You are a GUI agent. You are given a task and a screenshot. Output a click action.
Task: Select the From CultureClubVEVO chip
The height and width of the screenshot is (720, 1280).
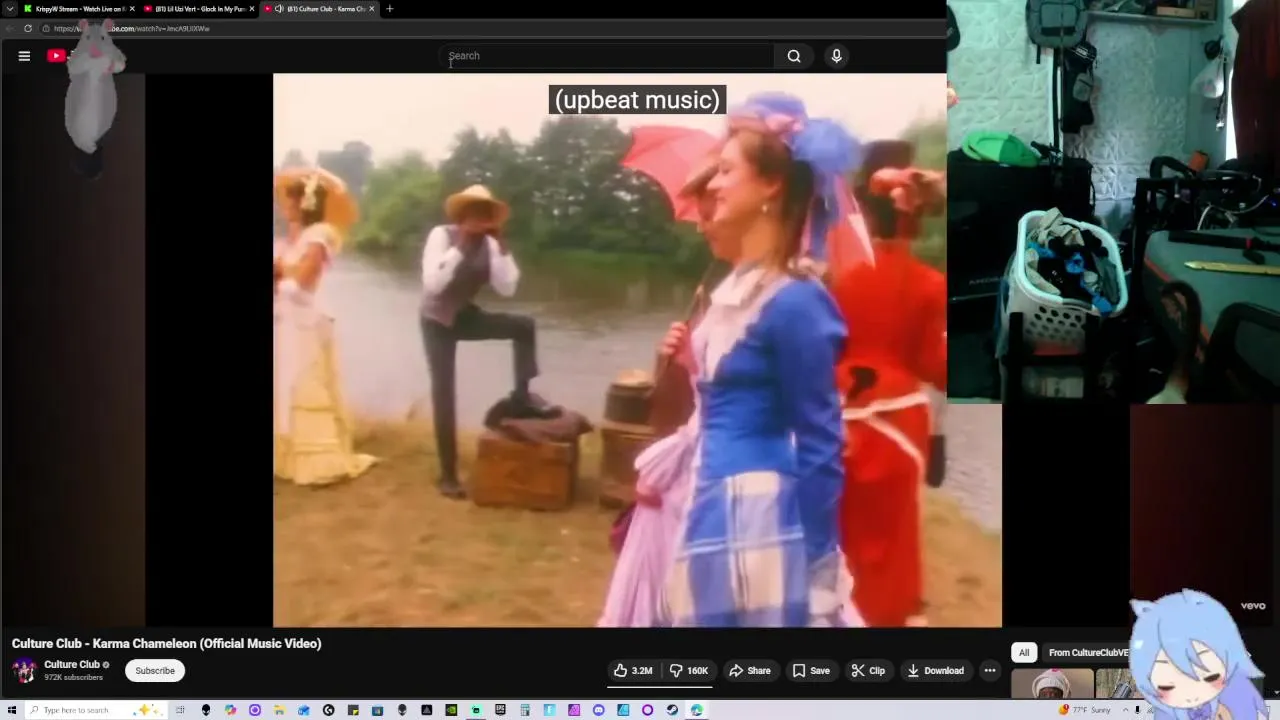pyautogui.click(x=1088, y=652)
